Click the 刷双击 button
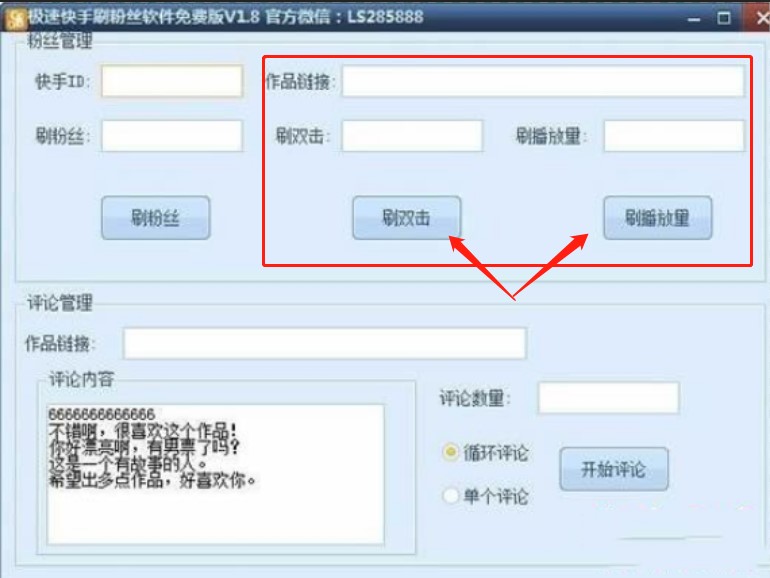 [x=407, y=218]
